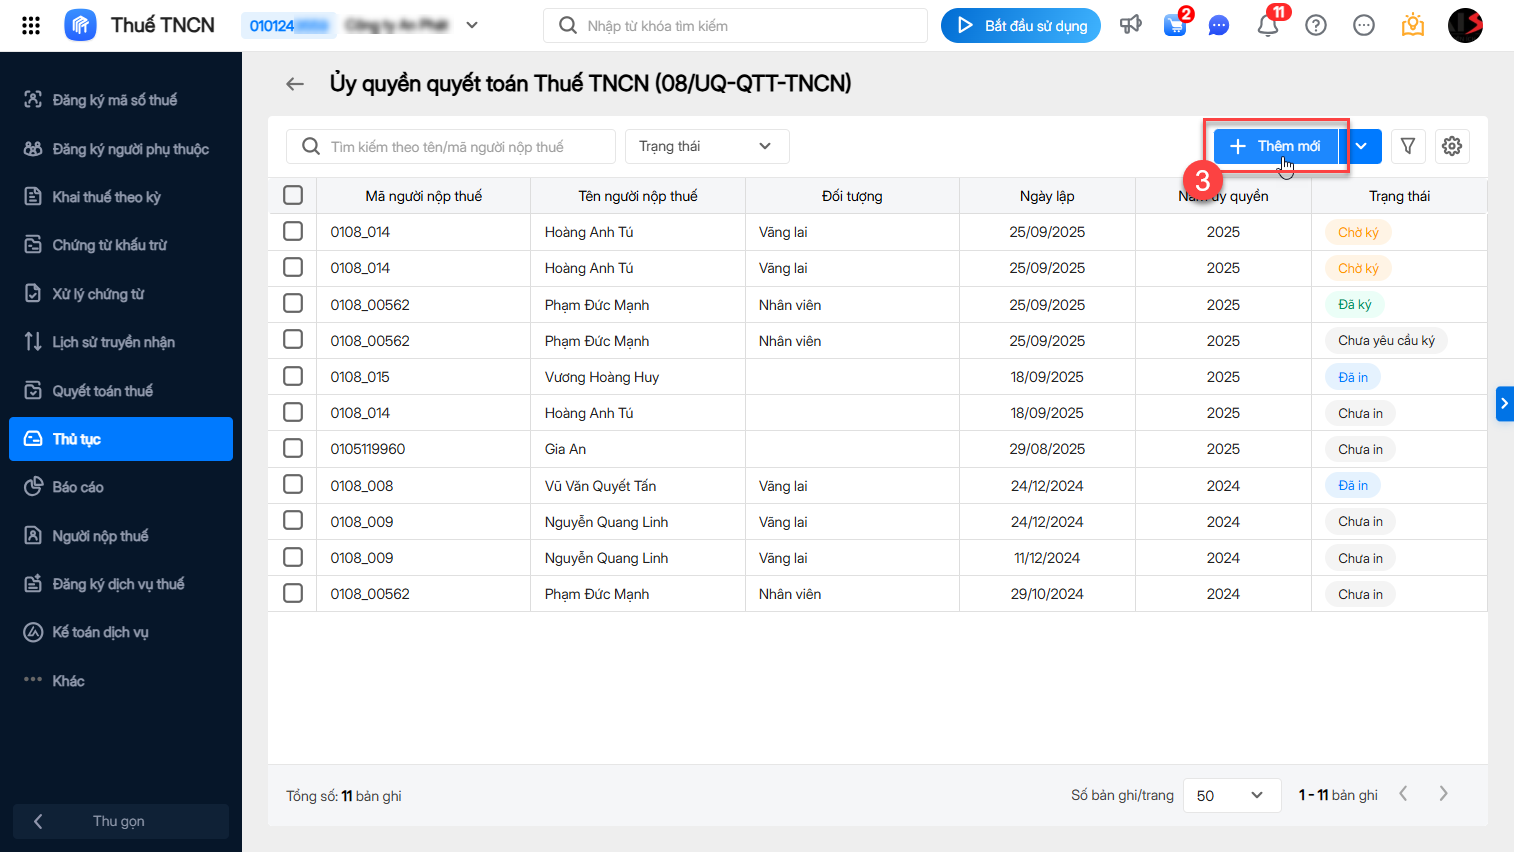Check the Phạm Đức Mạnh Đã ký row
The width and height of the screenshot is (1514, 852).
click(293, 303)
